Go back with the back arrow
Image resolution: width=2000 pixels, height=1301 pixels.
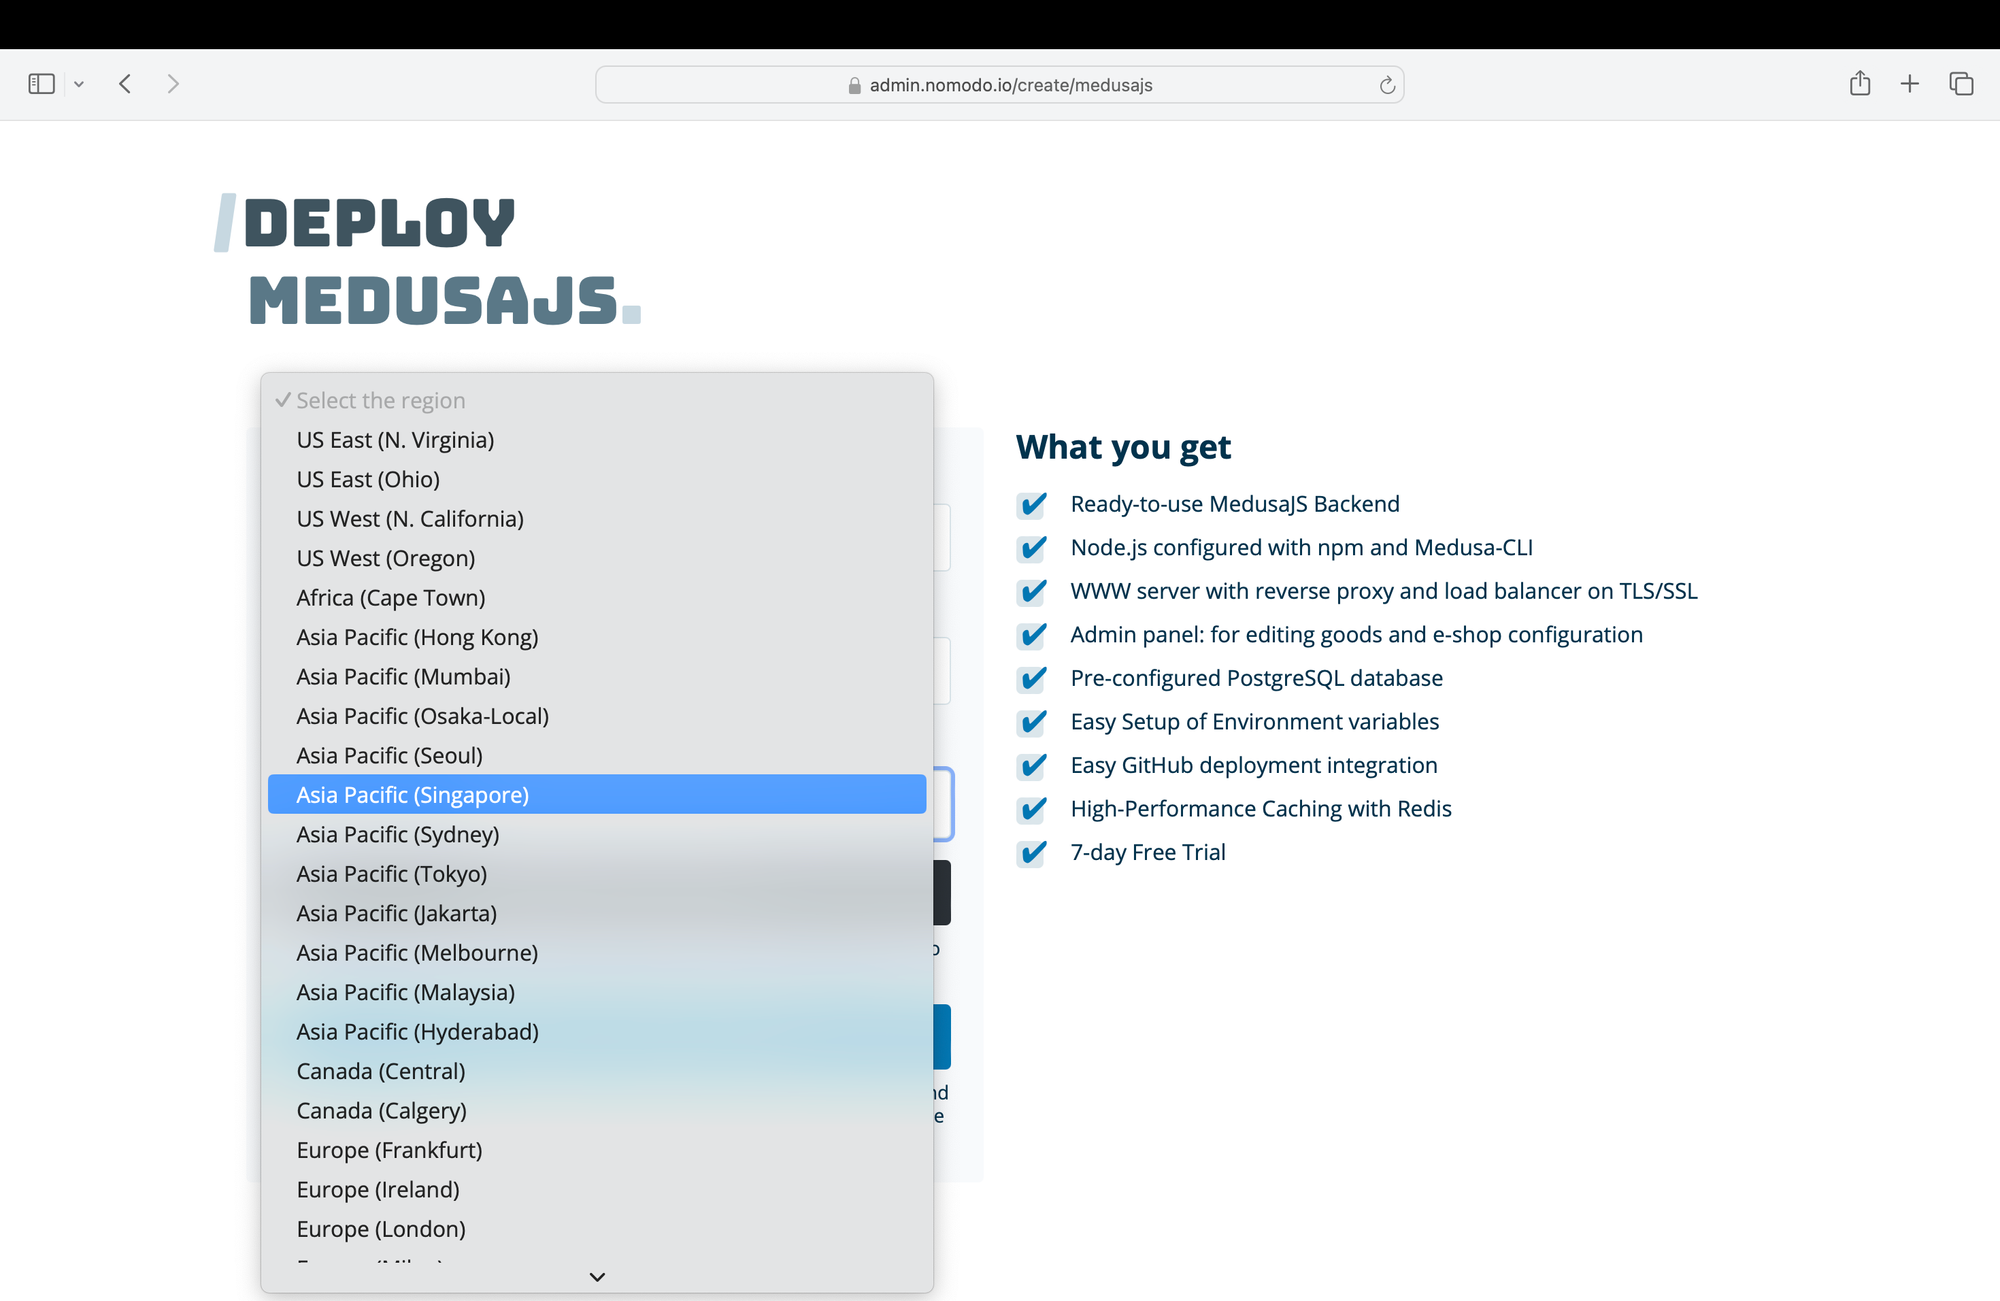(125, 84)
